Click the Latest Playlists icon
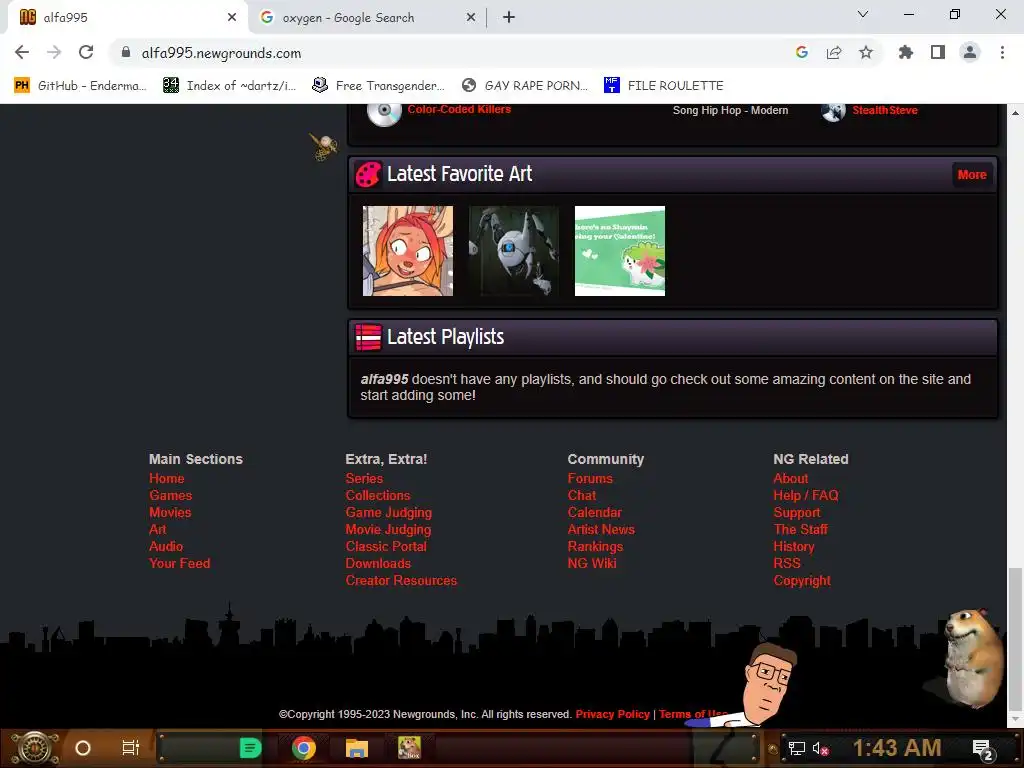 point(368,338)
